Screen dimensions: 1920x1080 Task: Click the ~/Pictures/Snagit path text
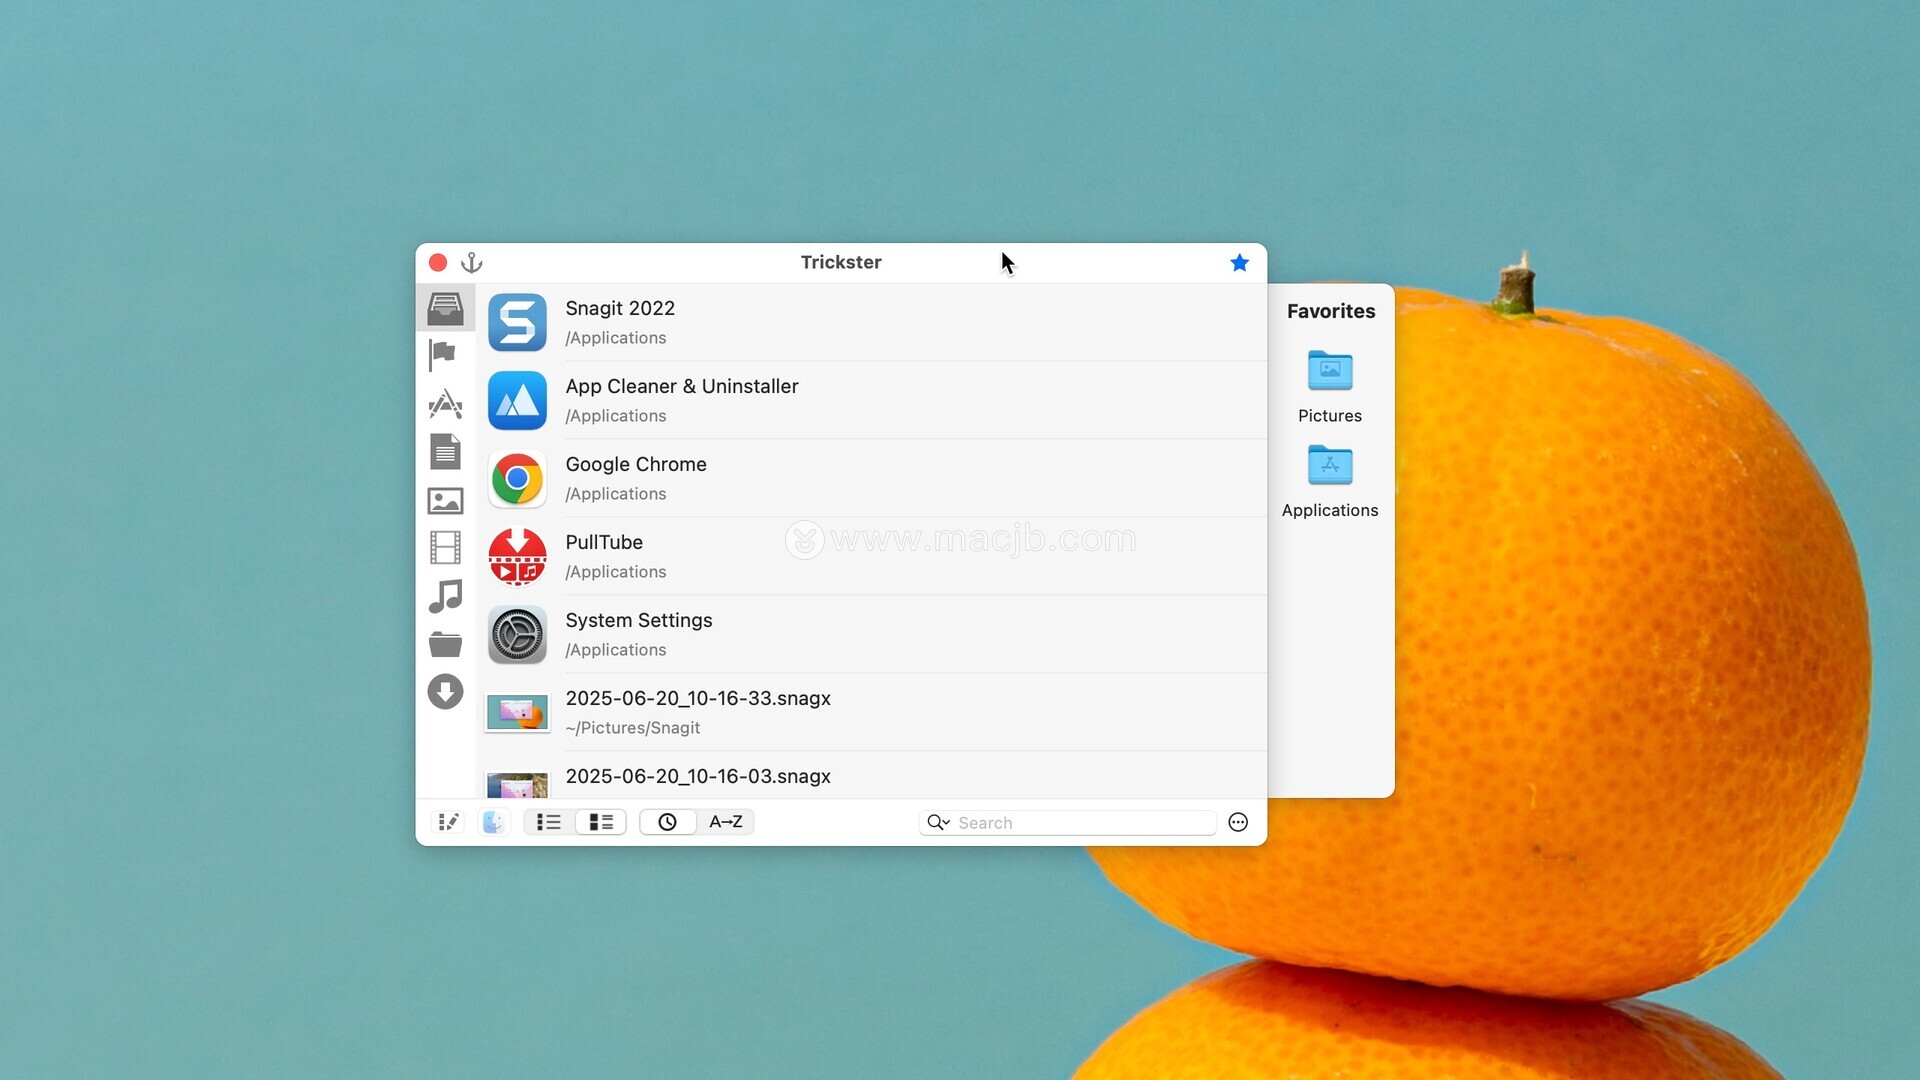(x=633, y=728)
